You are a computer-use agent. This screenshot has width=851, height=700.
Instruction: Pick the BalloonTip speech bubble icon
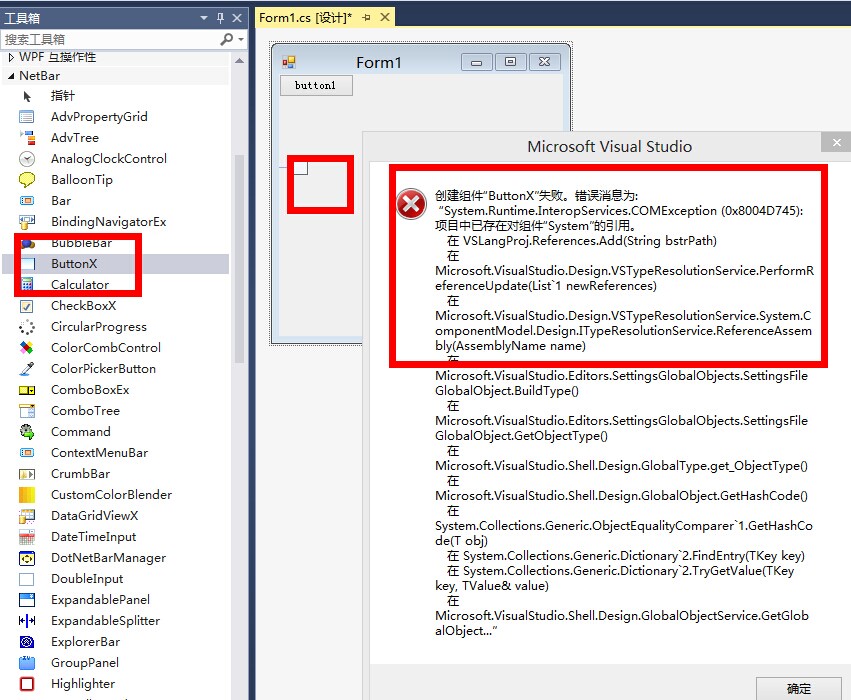point(27,180)
